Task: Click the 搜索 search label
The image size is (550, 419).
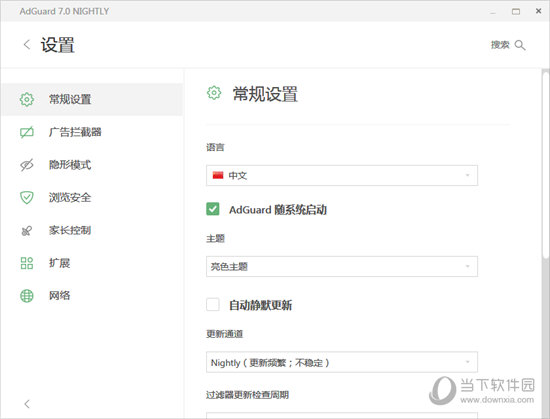Action: [x=500, y=45]
